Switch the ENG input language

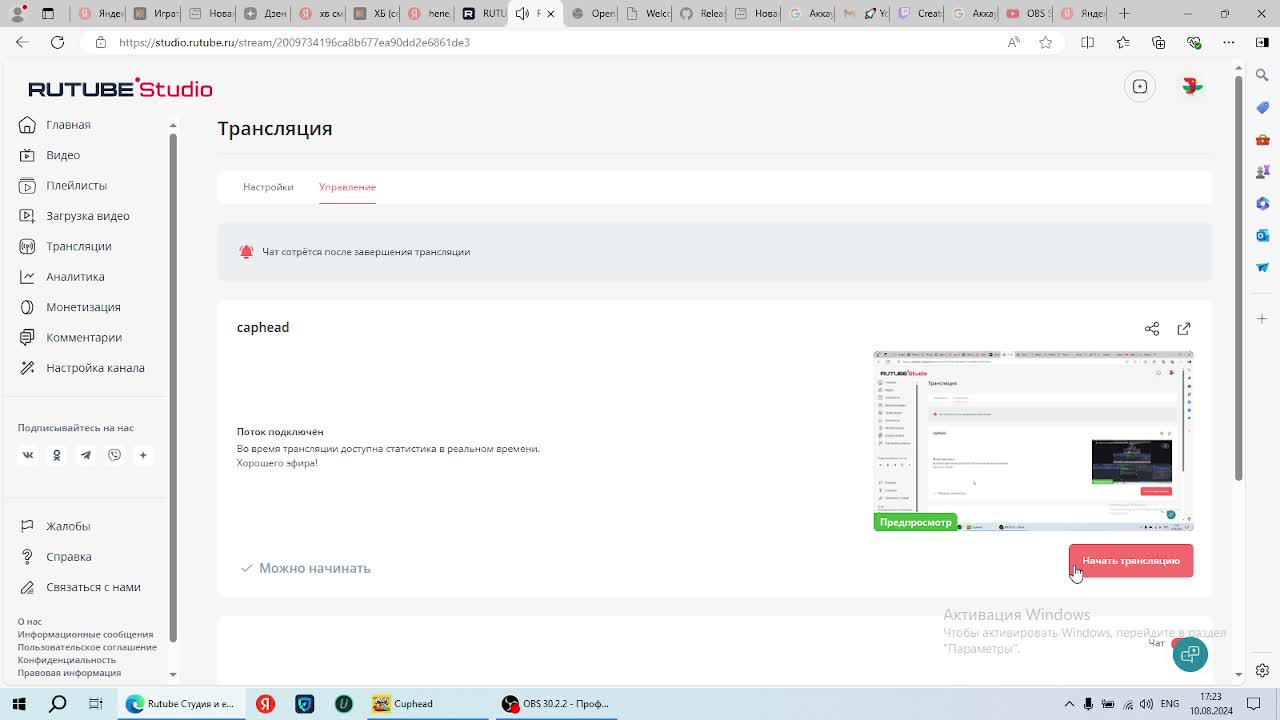coord(1169,704)
